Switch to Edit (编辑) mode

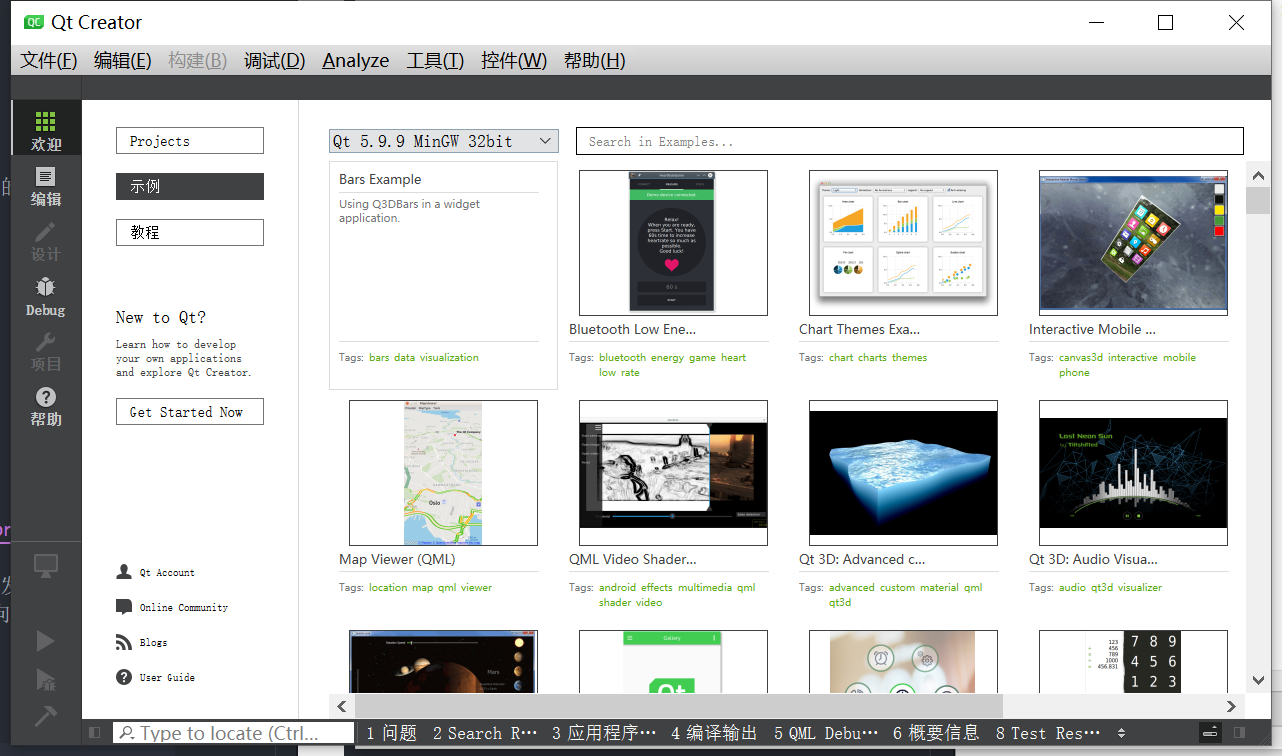pyautogui.click(x=46, y=186)
